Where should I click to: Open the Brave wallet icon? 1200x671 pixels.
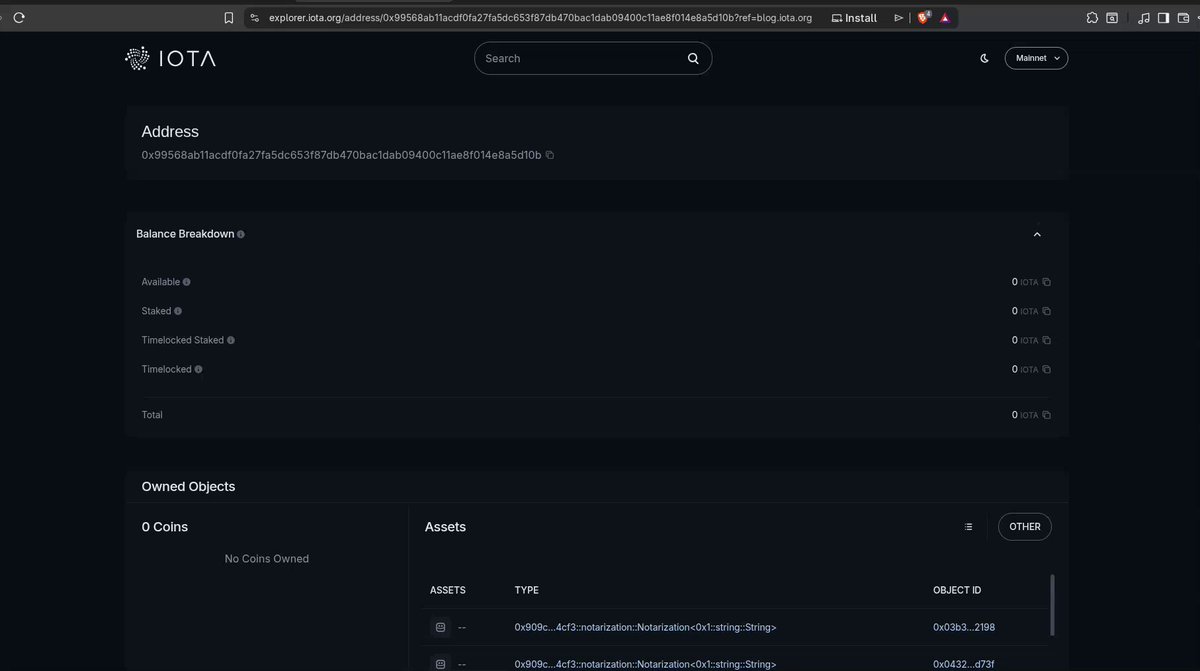(1184, 18)
